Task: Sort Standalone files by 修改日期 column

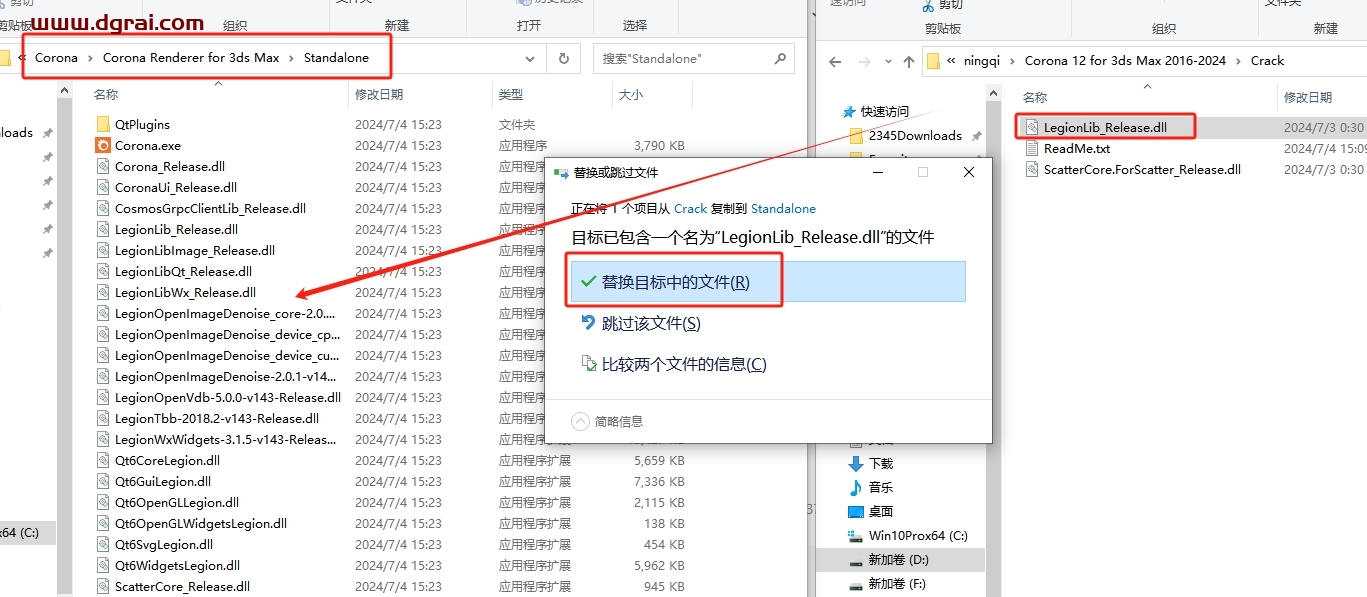Action: (x=379, y=95)
